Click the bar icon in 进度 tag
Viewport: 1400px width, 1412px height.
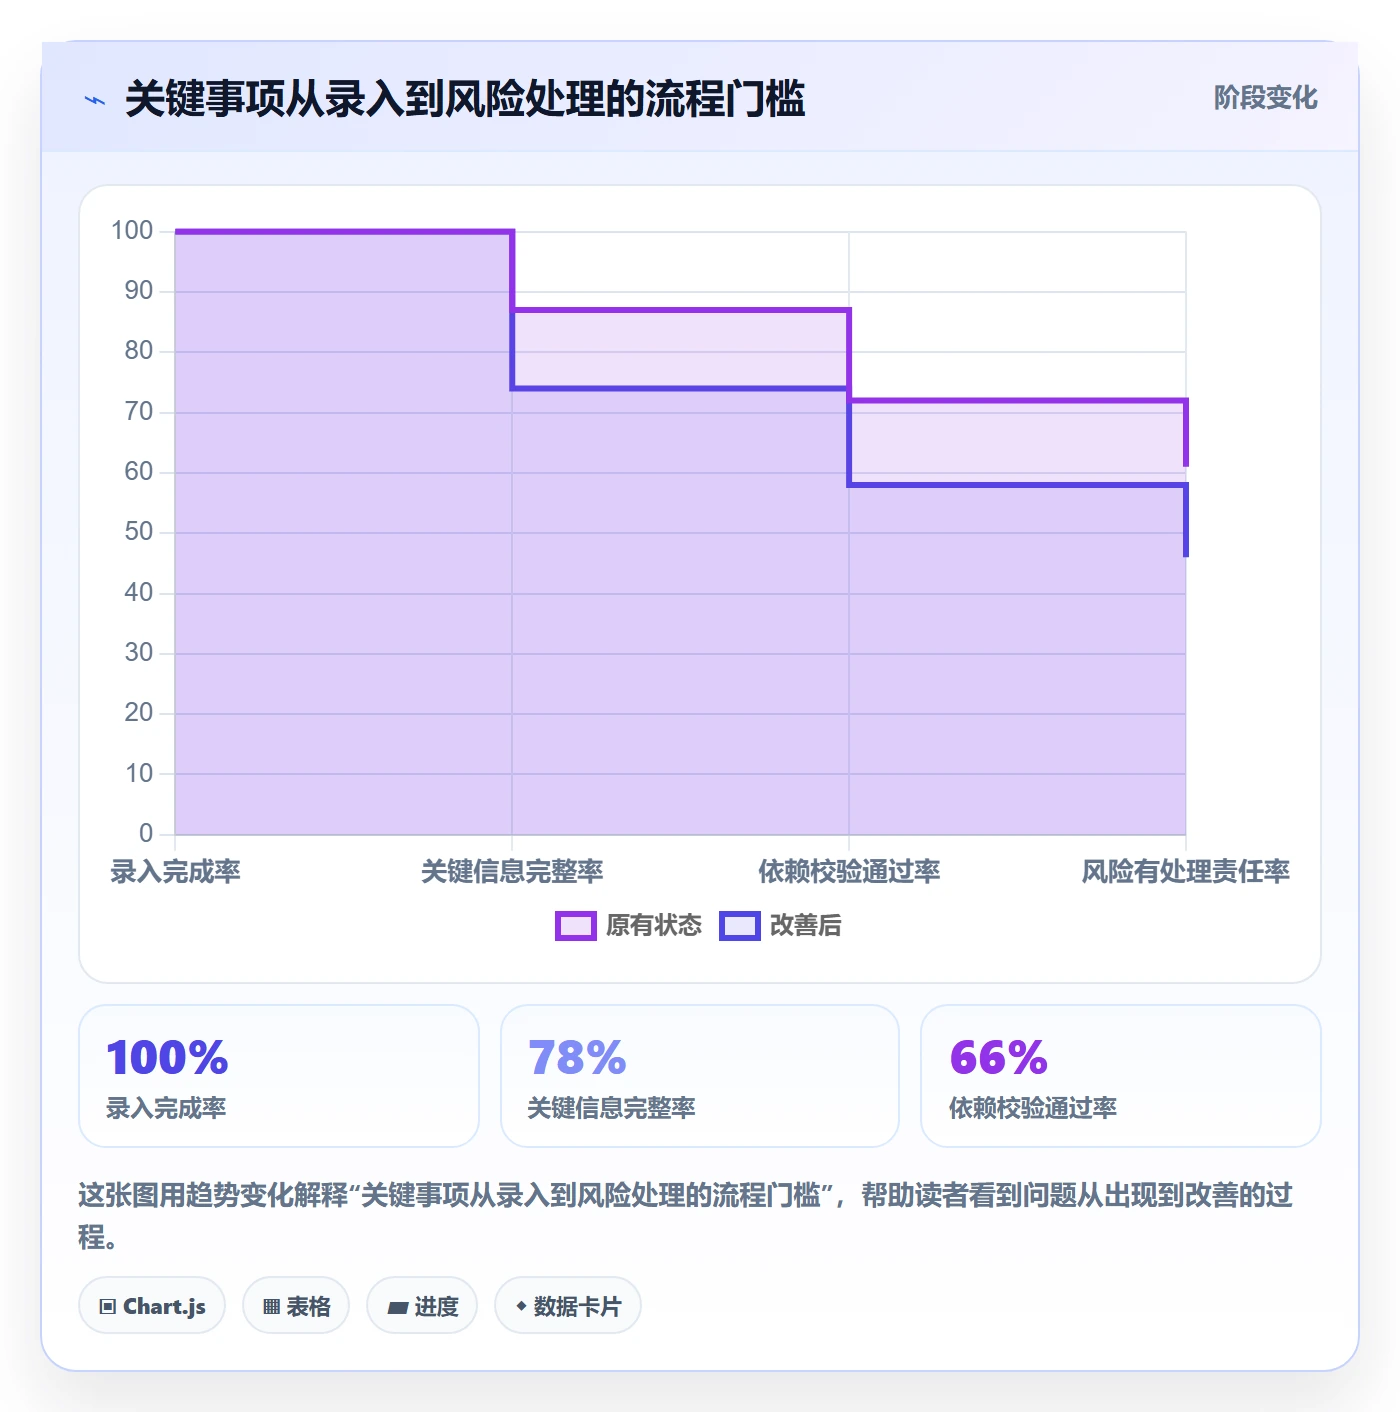[398, 1308]
